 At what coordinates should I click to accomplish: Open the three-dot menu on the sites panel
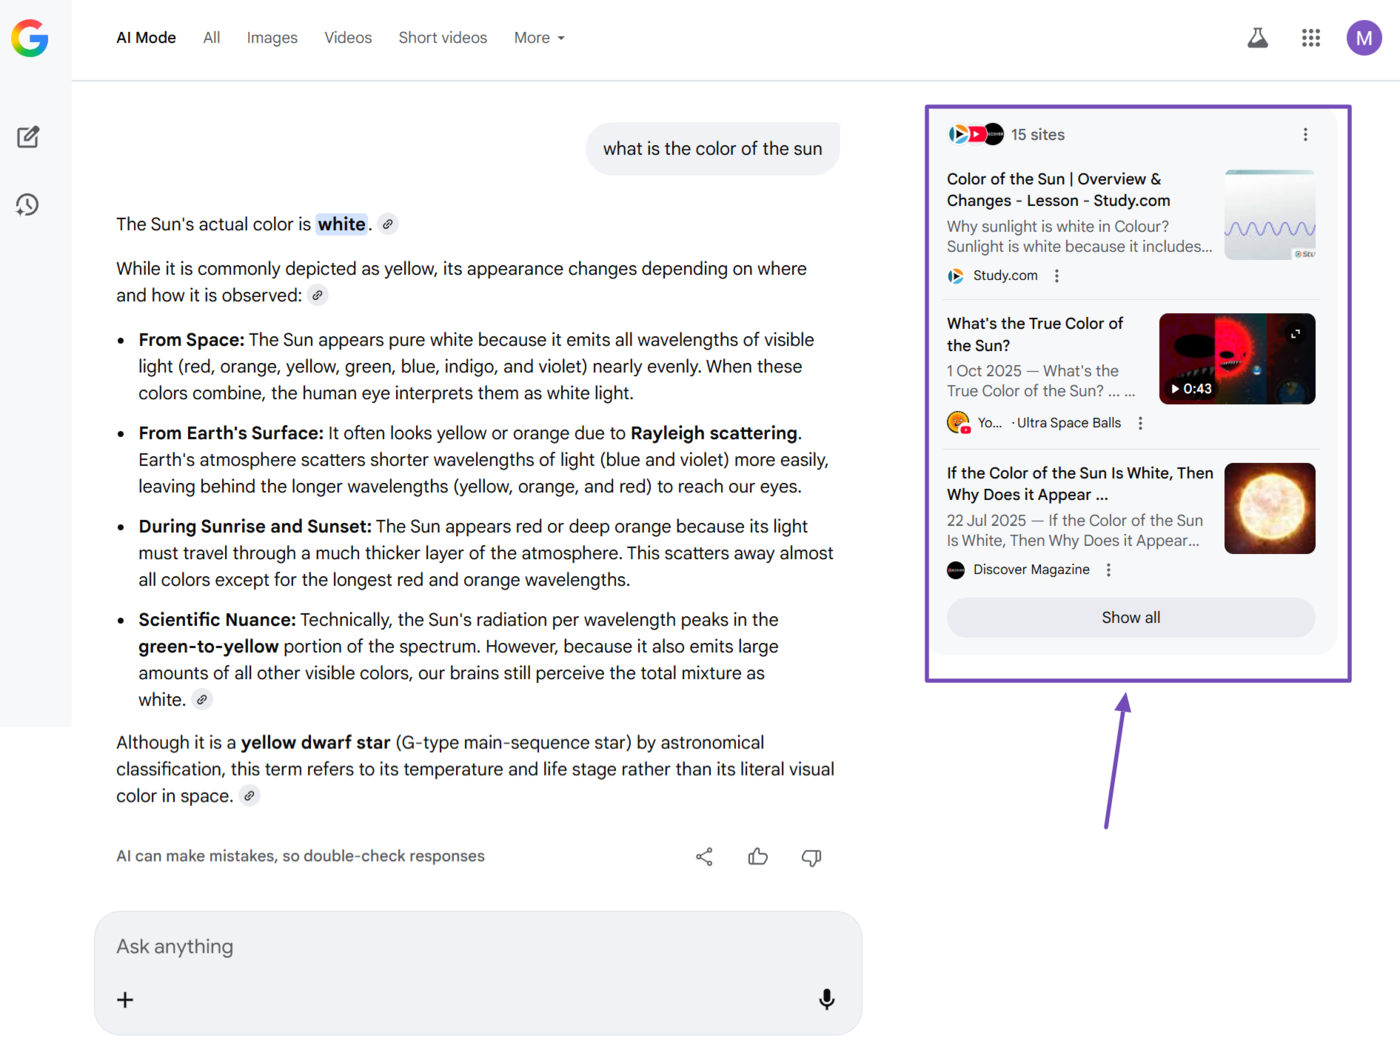pyautogui.click(x=1305, y=133)
